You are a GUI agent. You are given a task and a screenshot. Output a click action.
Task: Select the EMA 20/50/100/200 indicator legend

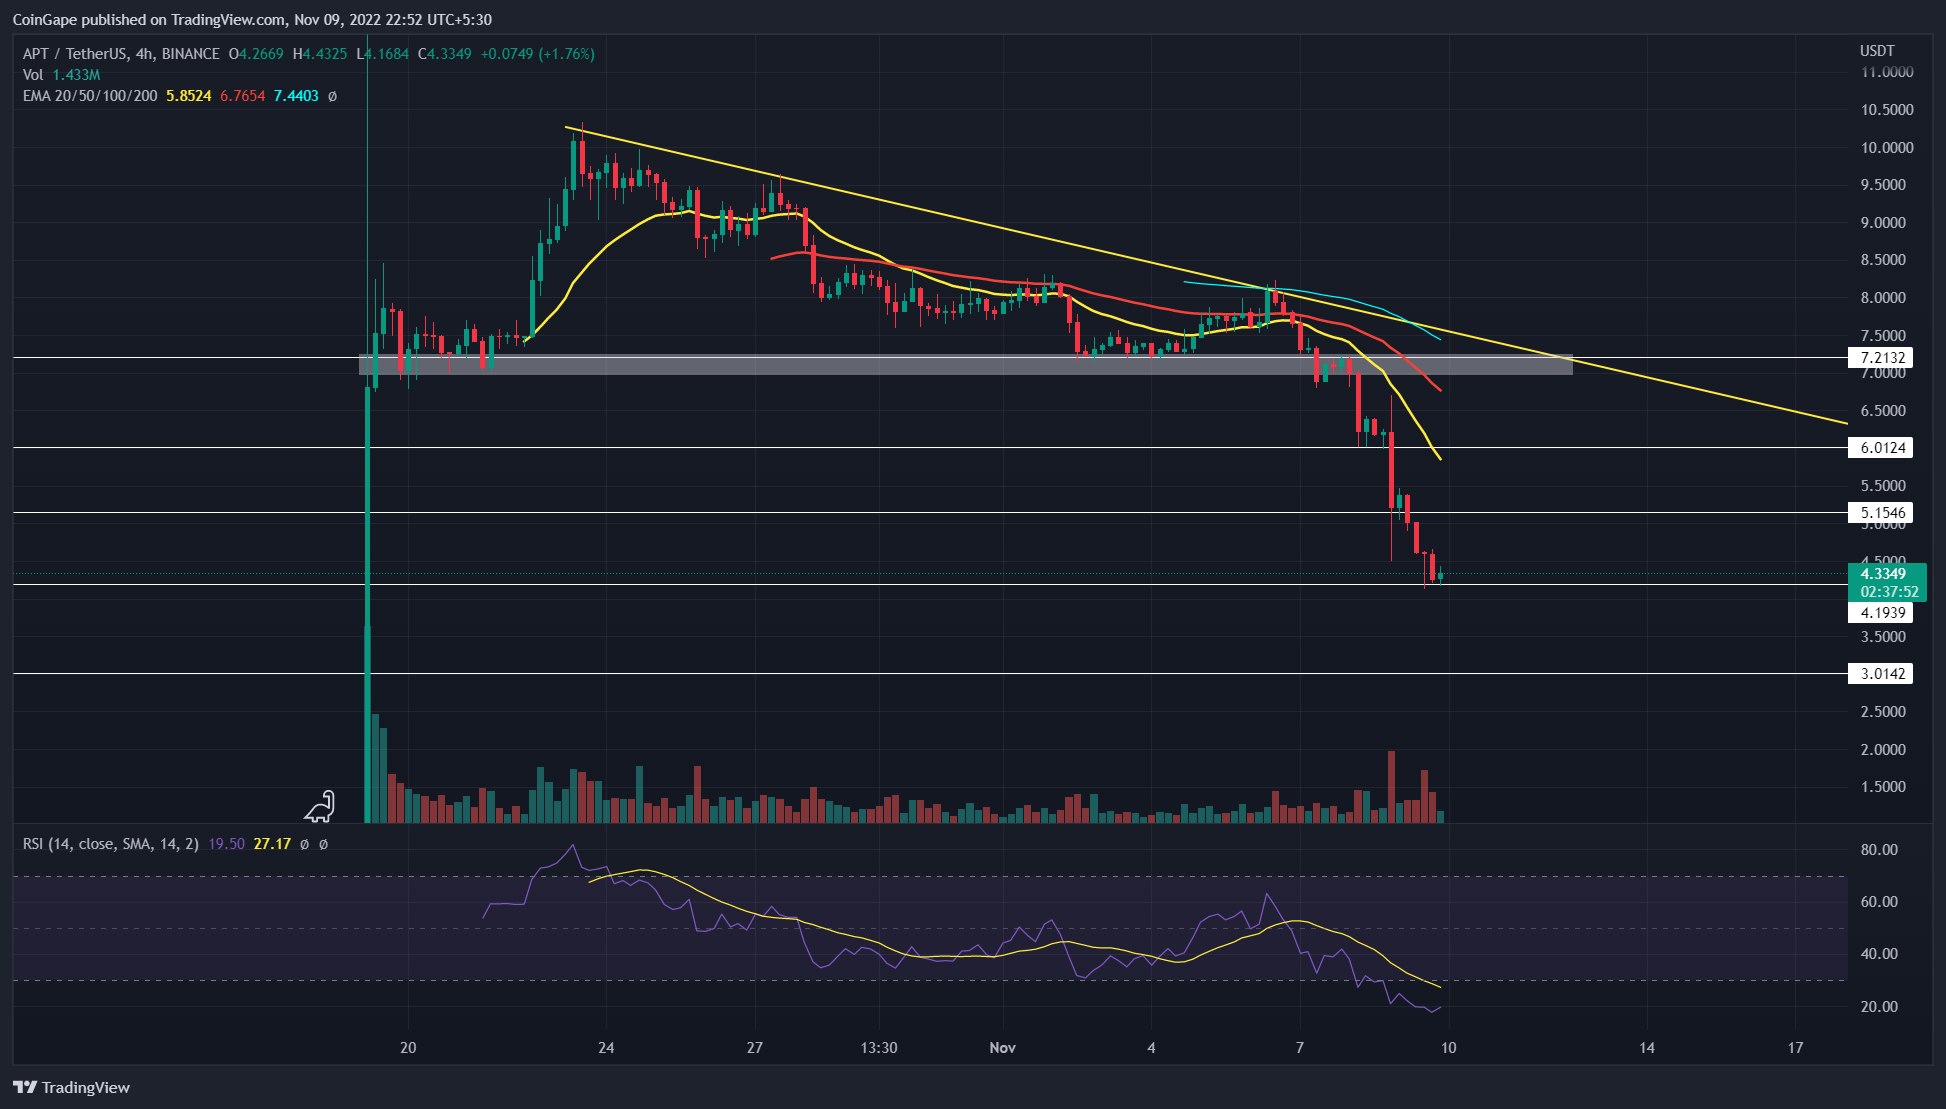coord(90,96)
